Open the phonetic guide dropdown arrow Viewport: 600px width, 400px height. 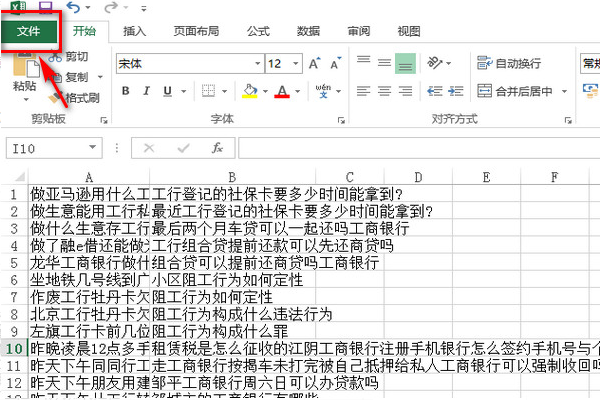[339, 91]
